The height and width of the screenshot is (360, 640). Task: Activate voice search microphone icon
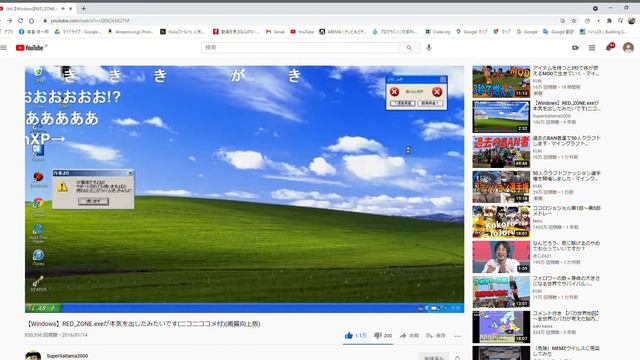coord(429,47)
